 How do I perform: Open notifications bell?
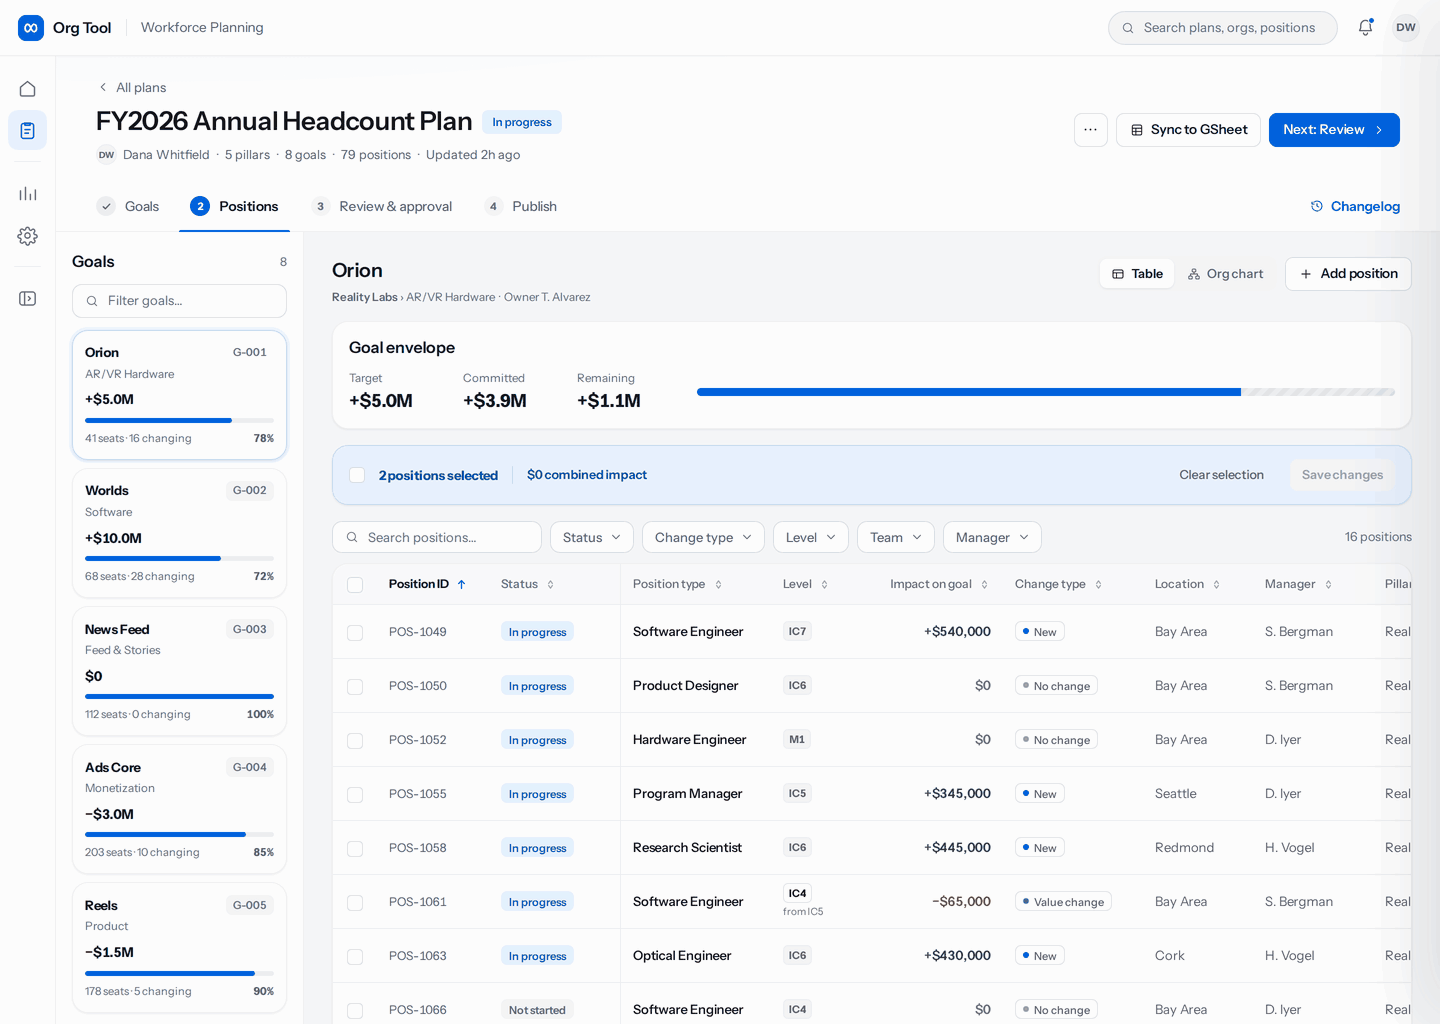coord(1365,28)
